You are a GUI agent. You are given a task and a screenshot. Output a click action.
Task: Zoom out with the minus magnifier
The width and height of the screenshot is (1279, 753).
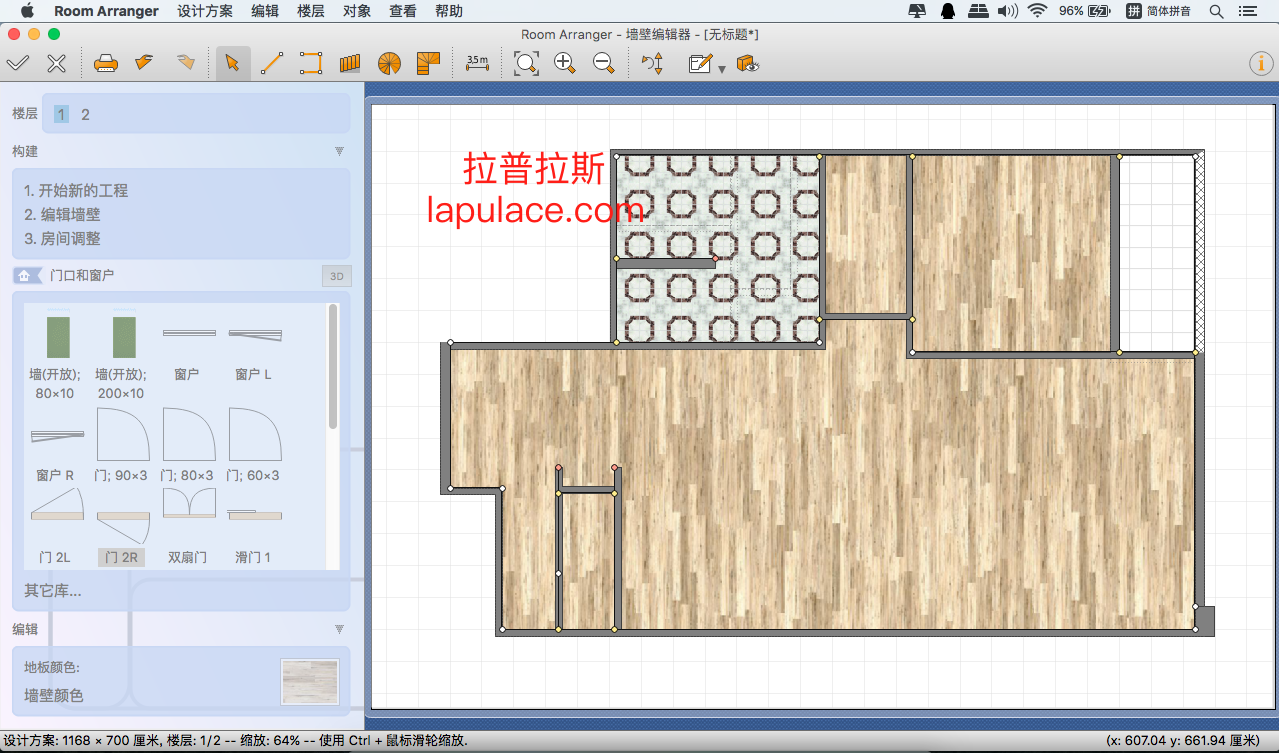(x=603, y=63)
